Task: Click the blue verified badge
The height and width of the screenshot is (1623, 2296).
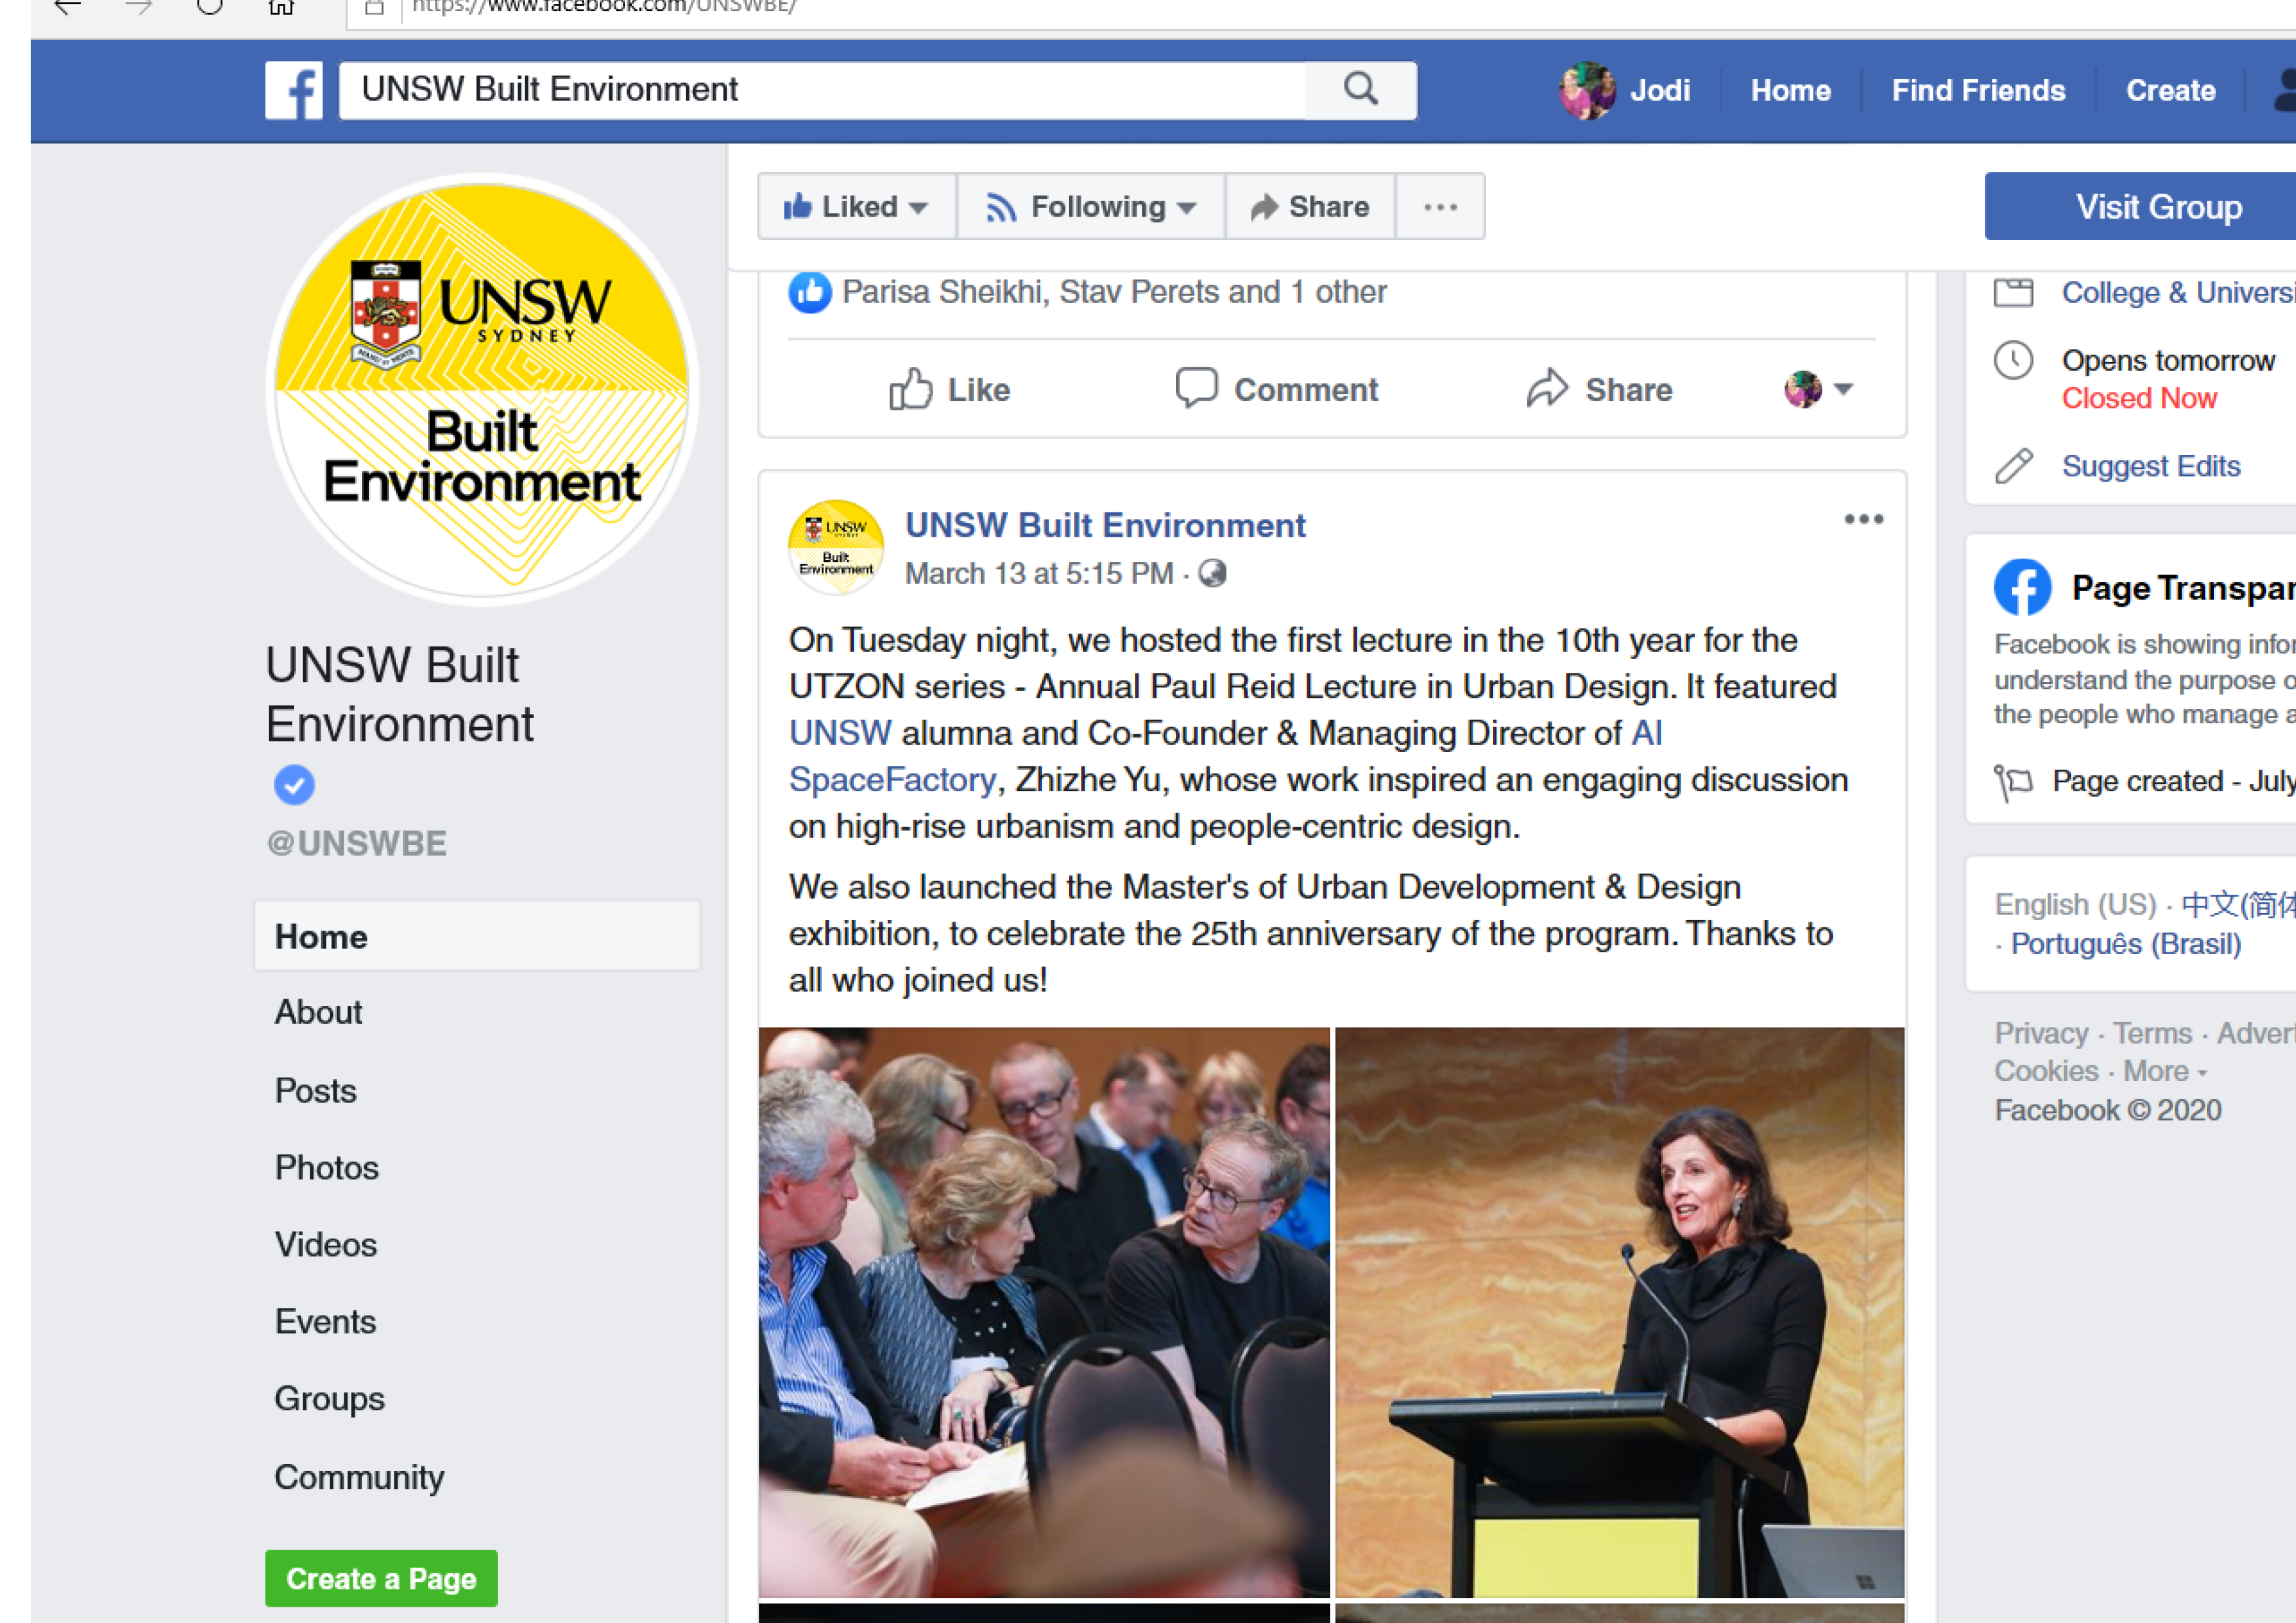Action: click(294, 785)
